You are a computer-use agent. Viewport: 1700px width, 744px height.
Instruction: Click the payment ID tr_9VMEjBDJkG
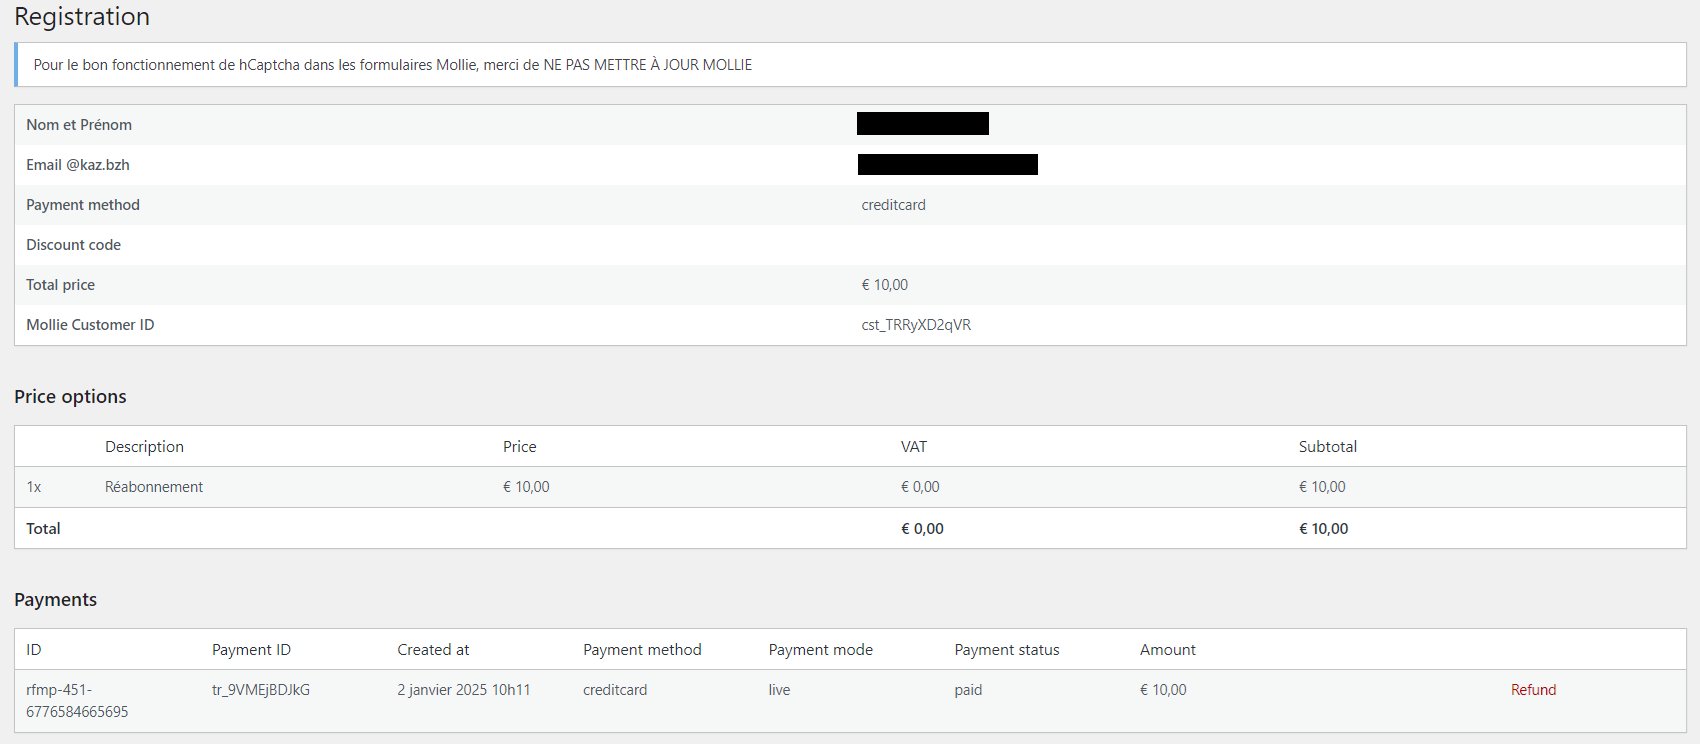click(x=261, y=690)
